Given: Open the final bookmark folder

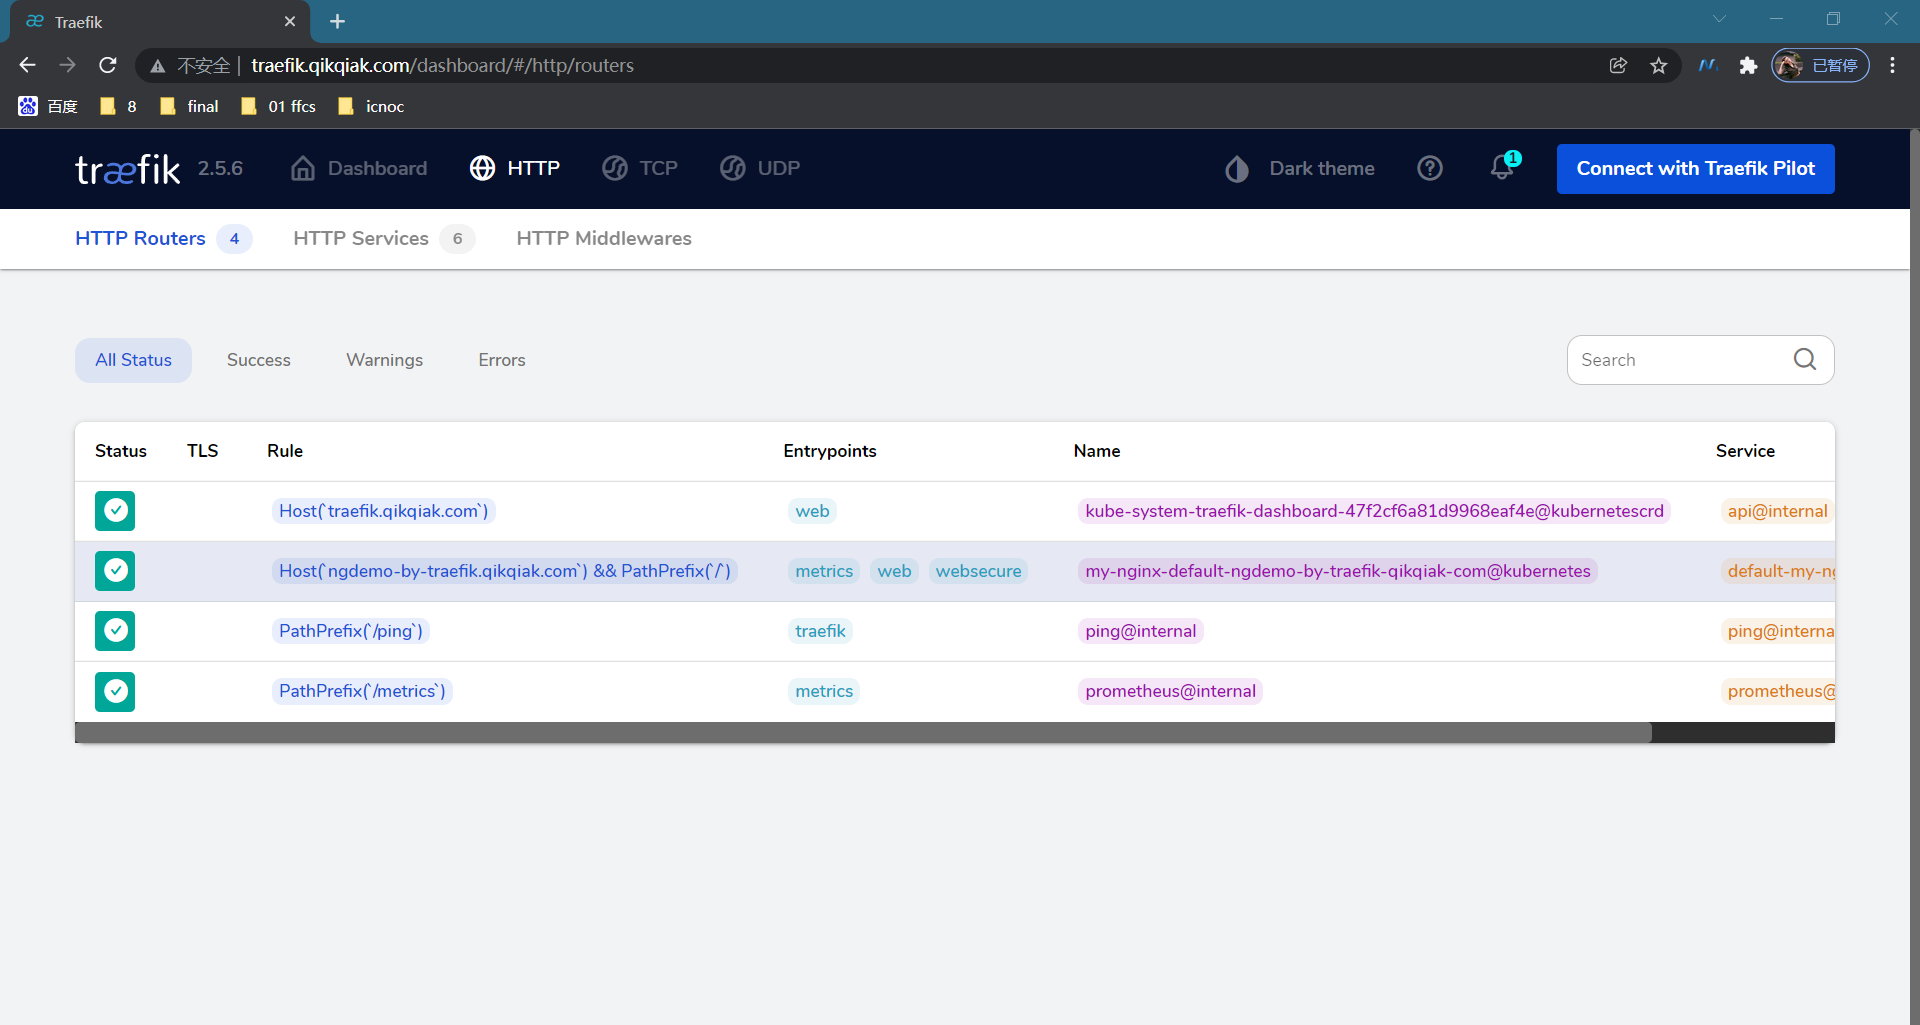Looking at the screenshot, I should coord(190,106).
